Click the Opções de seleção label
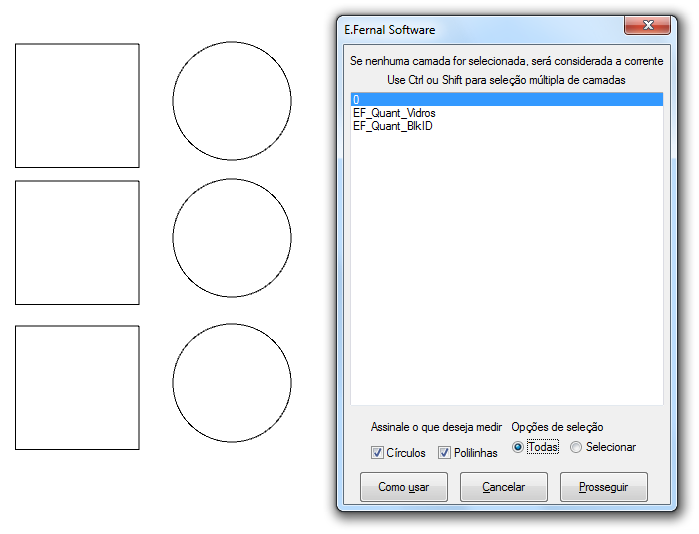The width and height of the screenshot is (699, 534). [x=557, y=427]
